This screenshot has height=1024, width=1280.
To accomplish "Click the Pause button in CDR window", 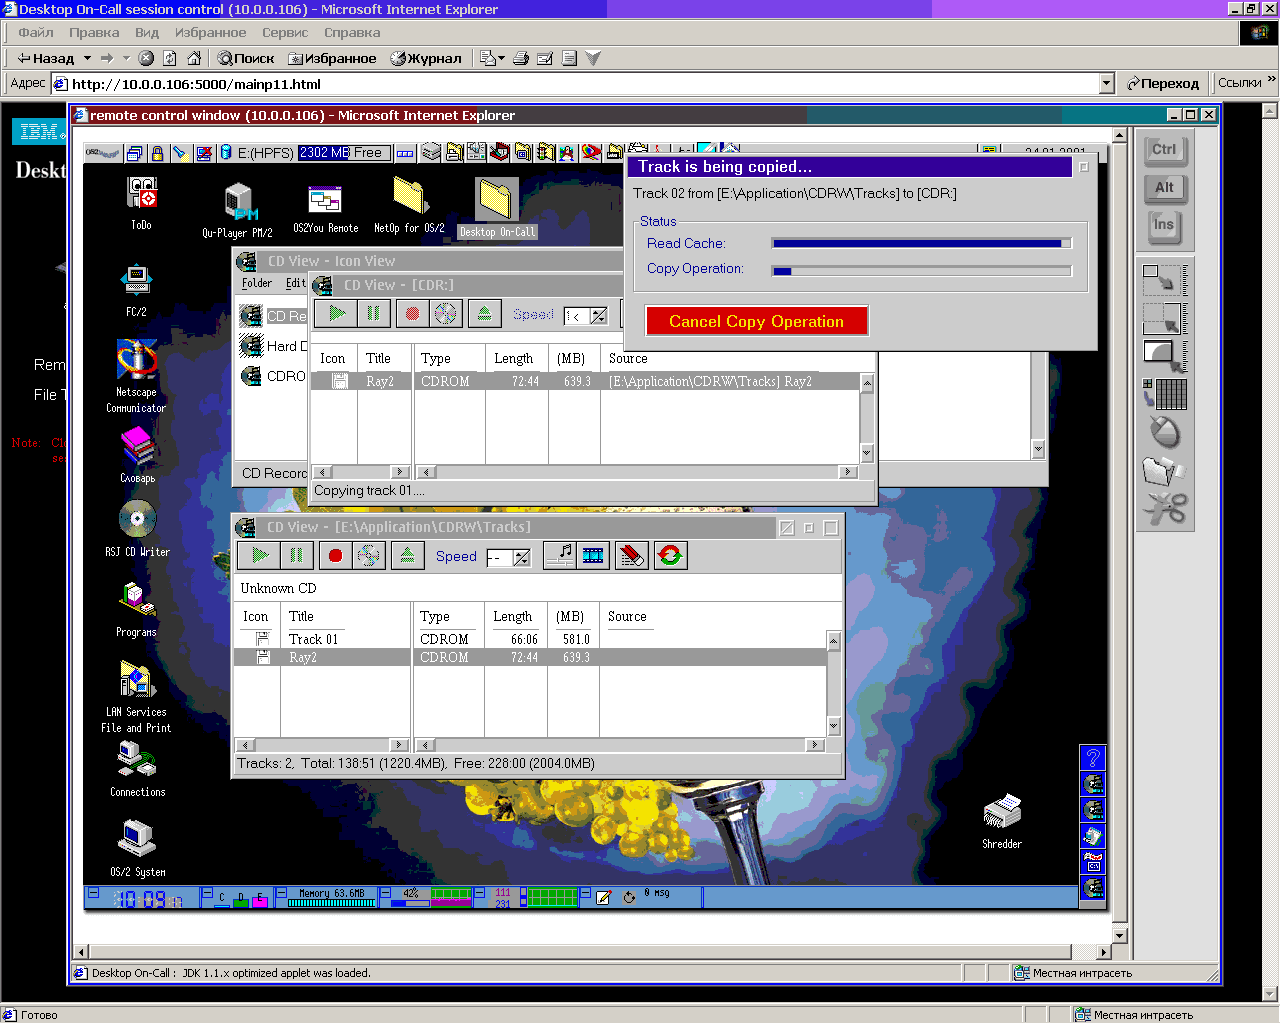I will [x=373, y=313].
